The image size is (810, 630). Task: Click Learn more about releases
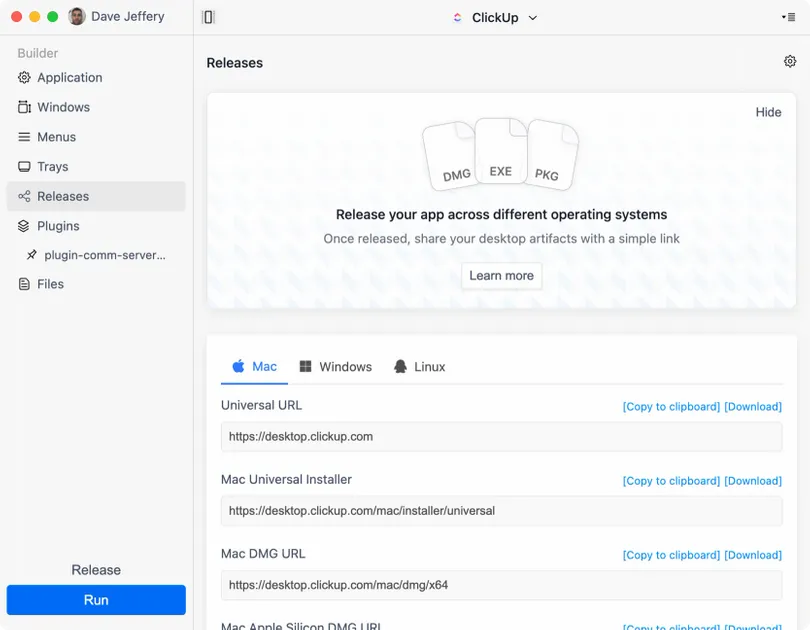tap(501, 276)
